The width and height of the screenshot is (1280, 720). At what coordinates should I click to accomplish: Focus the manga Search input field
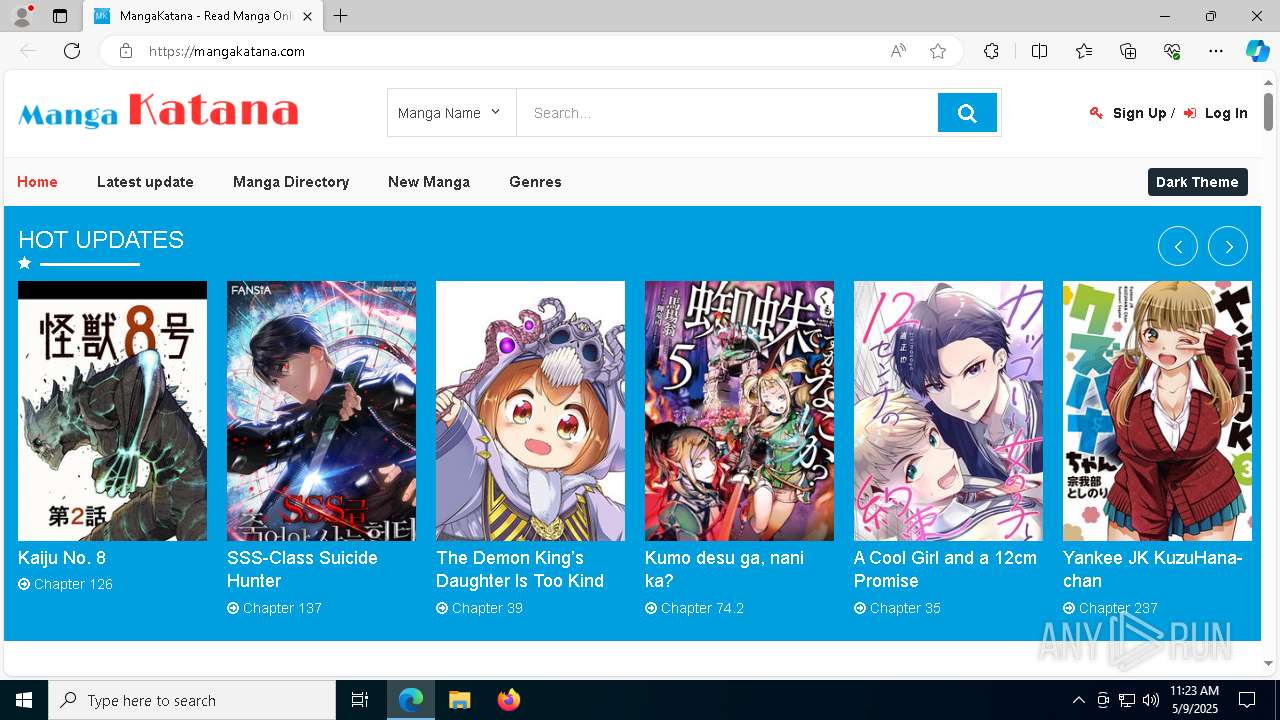pos(727,113)
